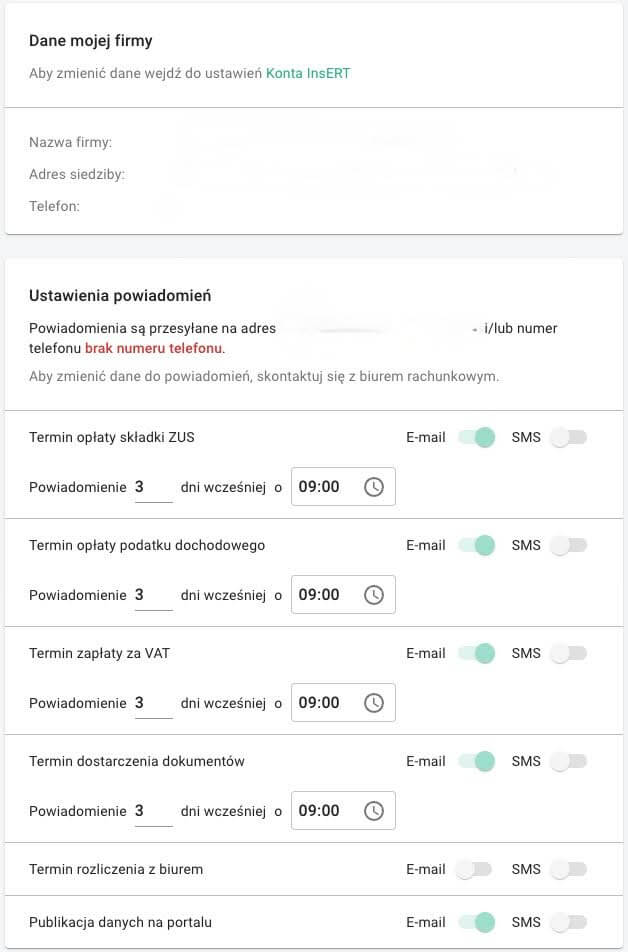Image resolution: width=628 pixels, height=952 pixels.
Task: Toggle E-mail for Publikacja danych na portalu
Action: (477, 922)
